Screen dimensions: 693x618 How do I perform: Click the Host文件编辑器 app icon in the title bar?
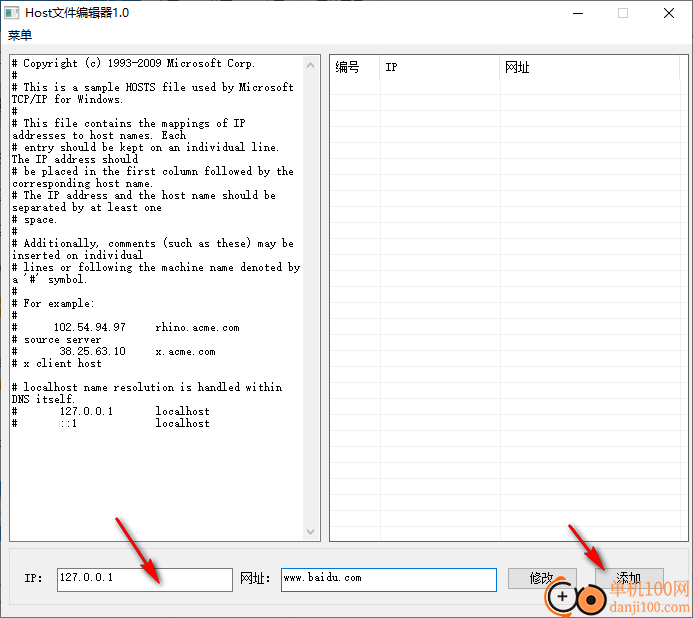tap(11, 13)
